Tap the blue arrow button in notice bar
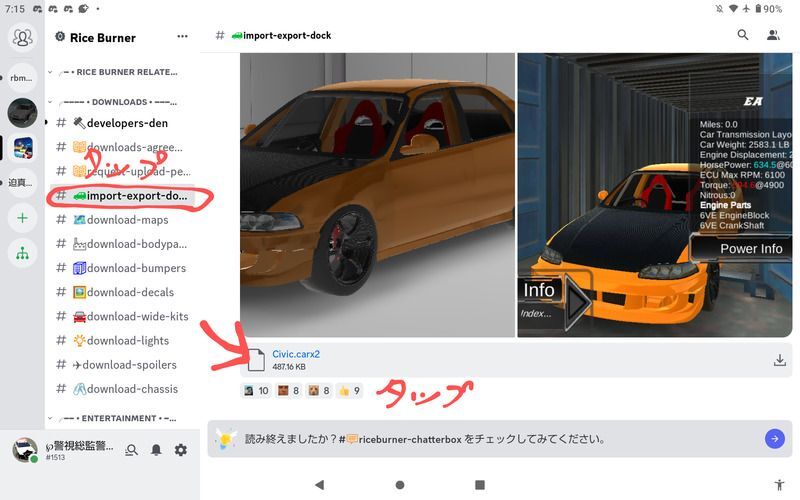Image resolution: width=800 pixels, height=500 pixels. tap(774, 438)
